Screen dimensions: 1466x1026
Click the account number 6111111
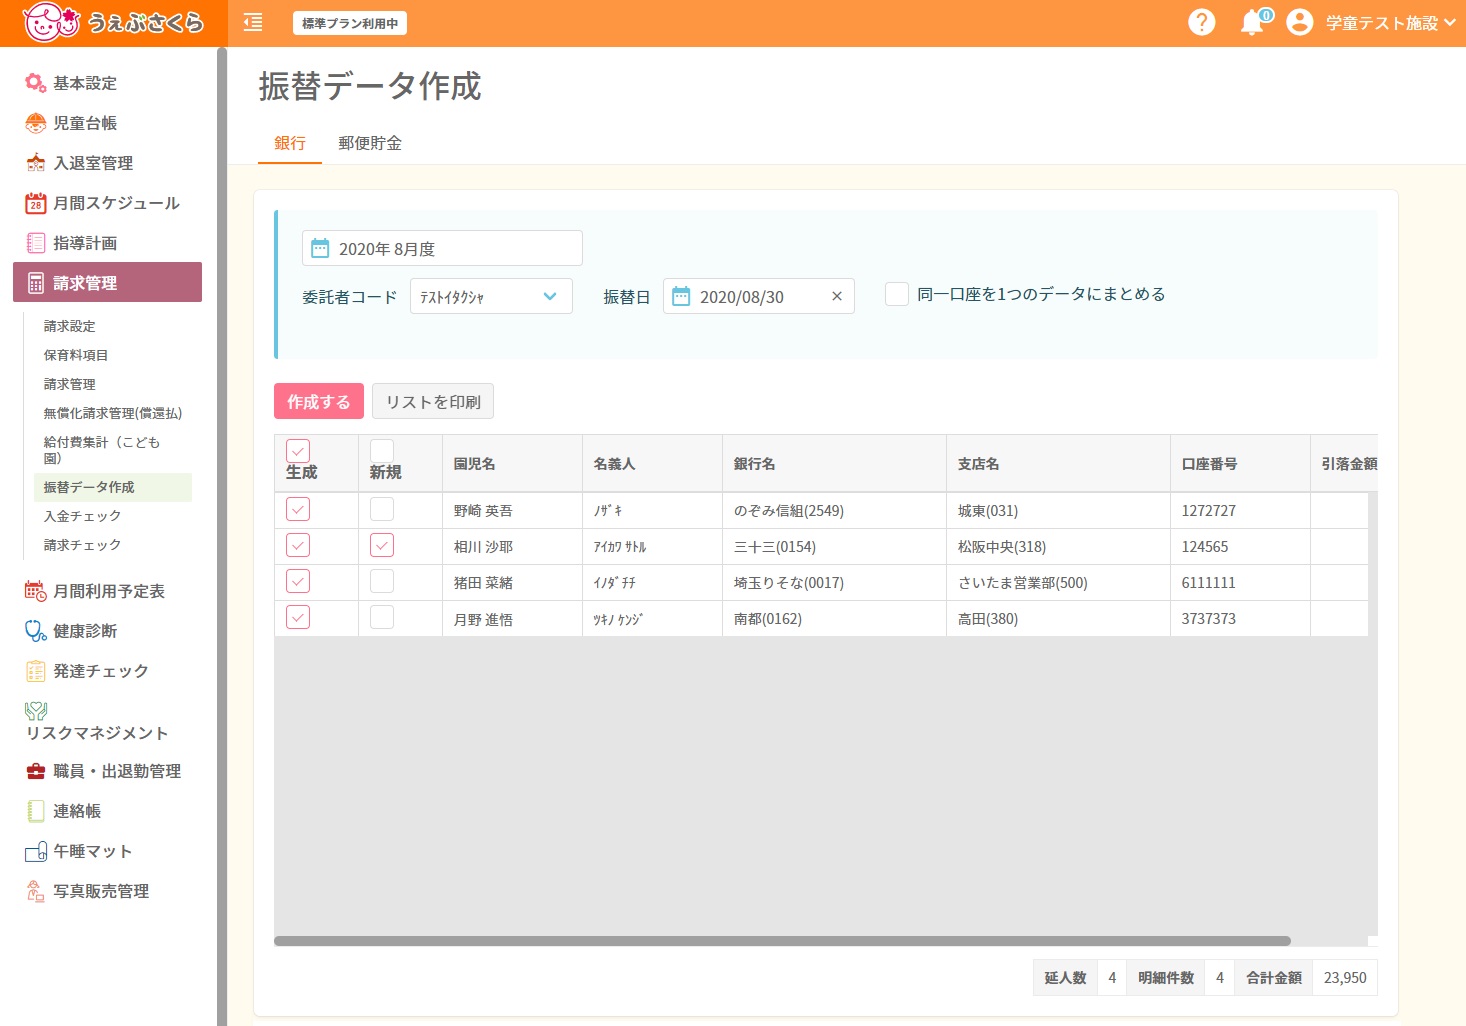pyautogui.click(x=1208, y=582)
